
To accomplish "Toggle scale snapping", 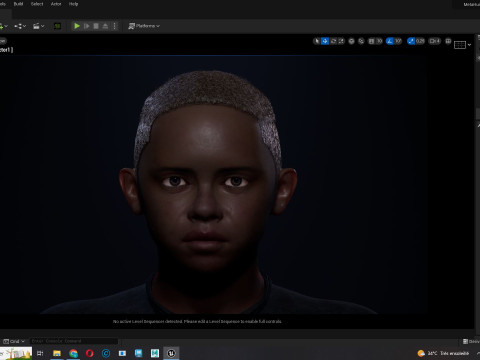I will (411, 41).
